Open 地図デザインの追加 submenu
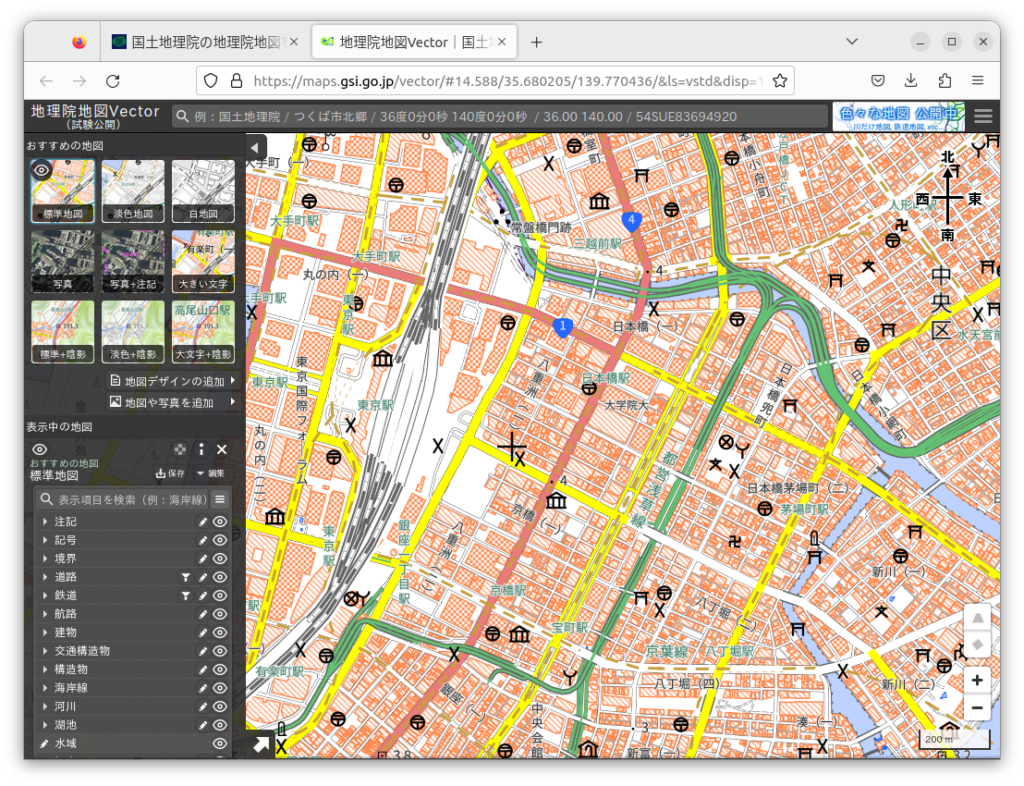This screenshot has width=1024, height=786. (x=173, y=381)
